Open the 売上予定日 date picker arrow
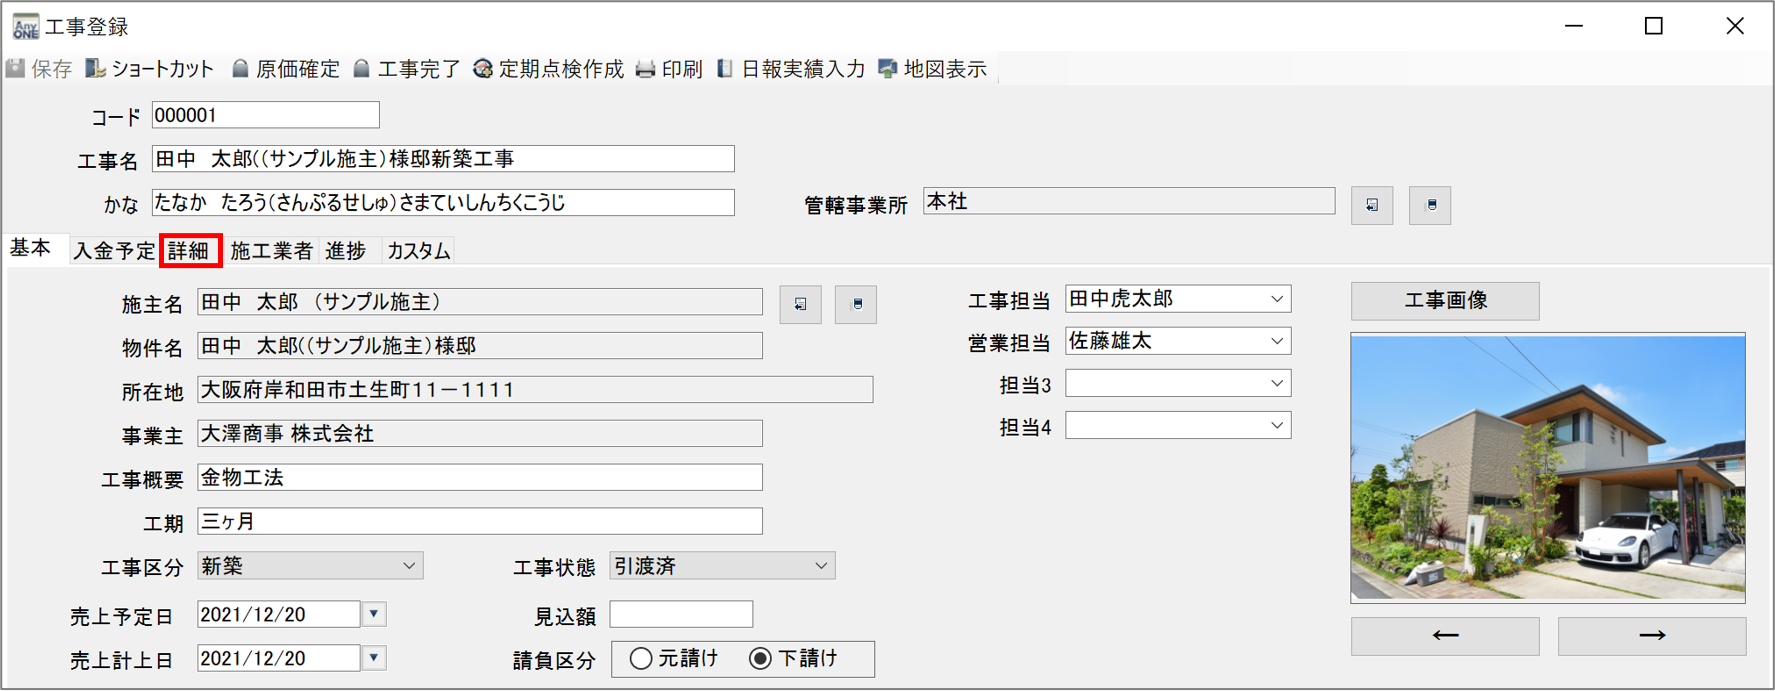 (x=374, y=614)
